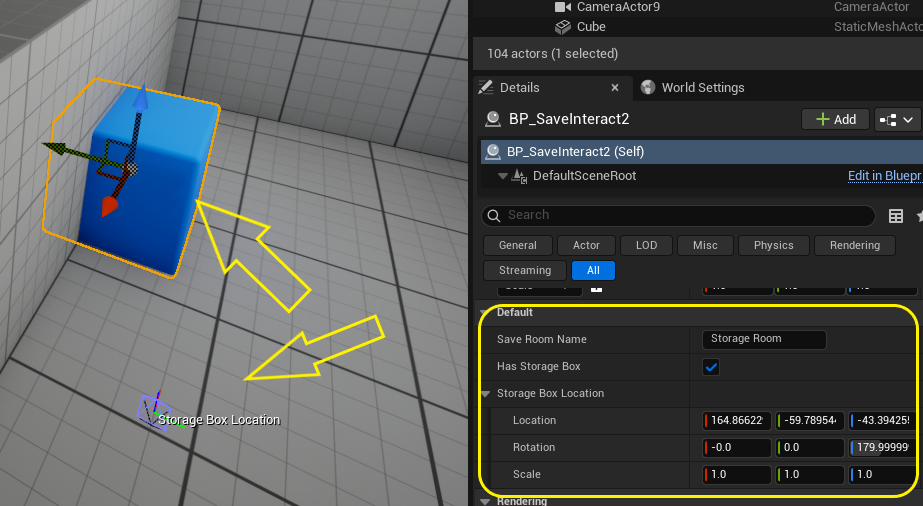Switch to the World Settings tab
The height and width of the screenshot is (506, 923).
coord(702,87)
